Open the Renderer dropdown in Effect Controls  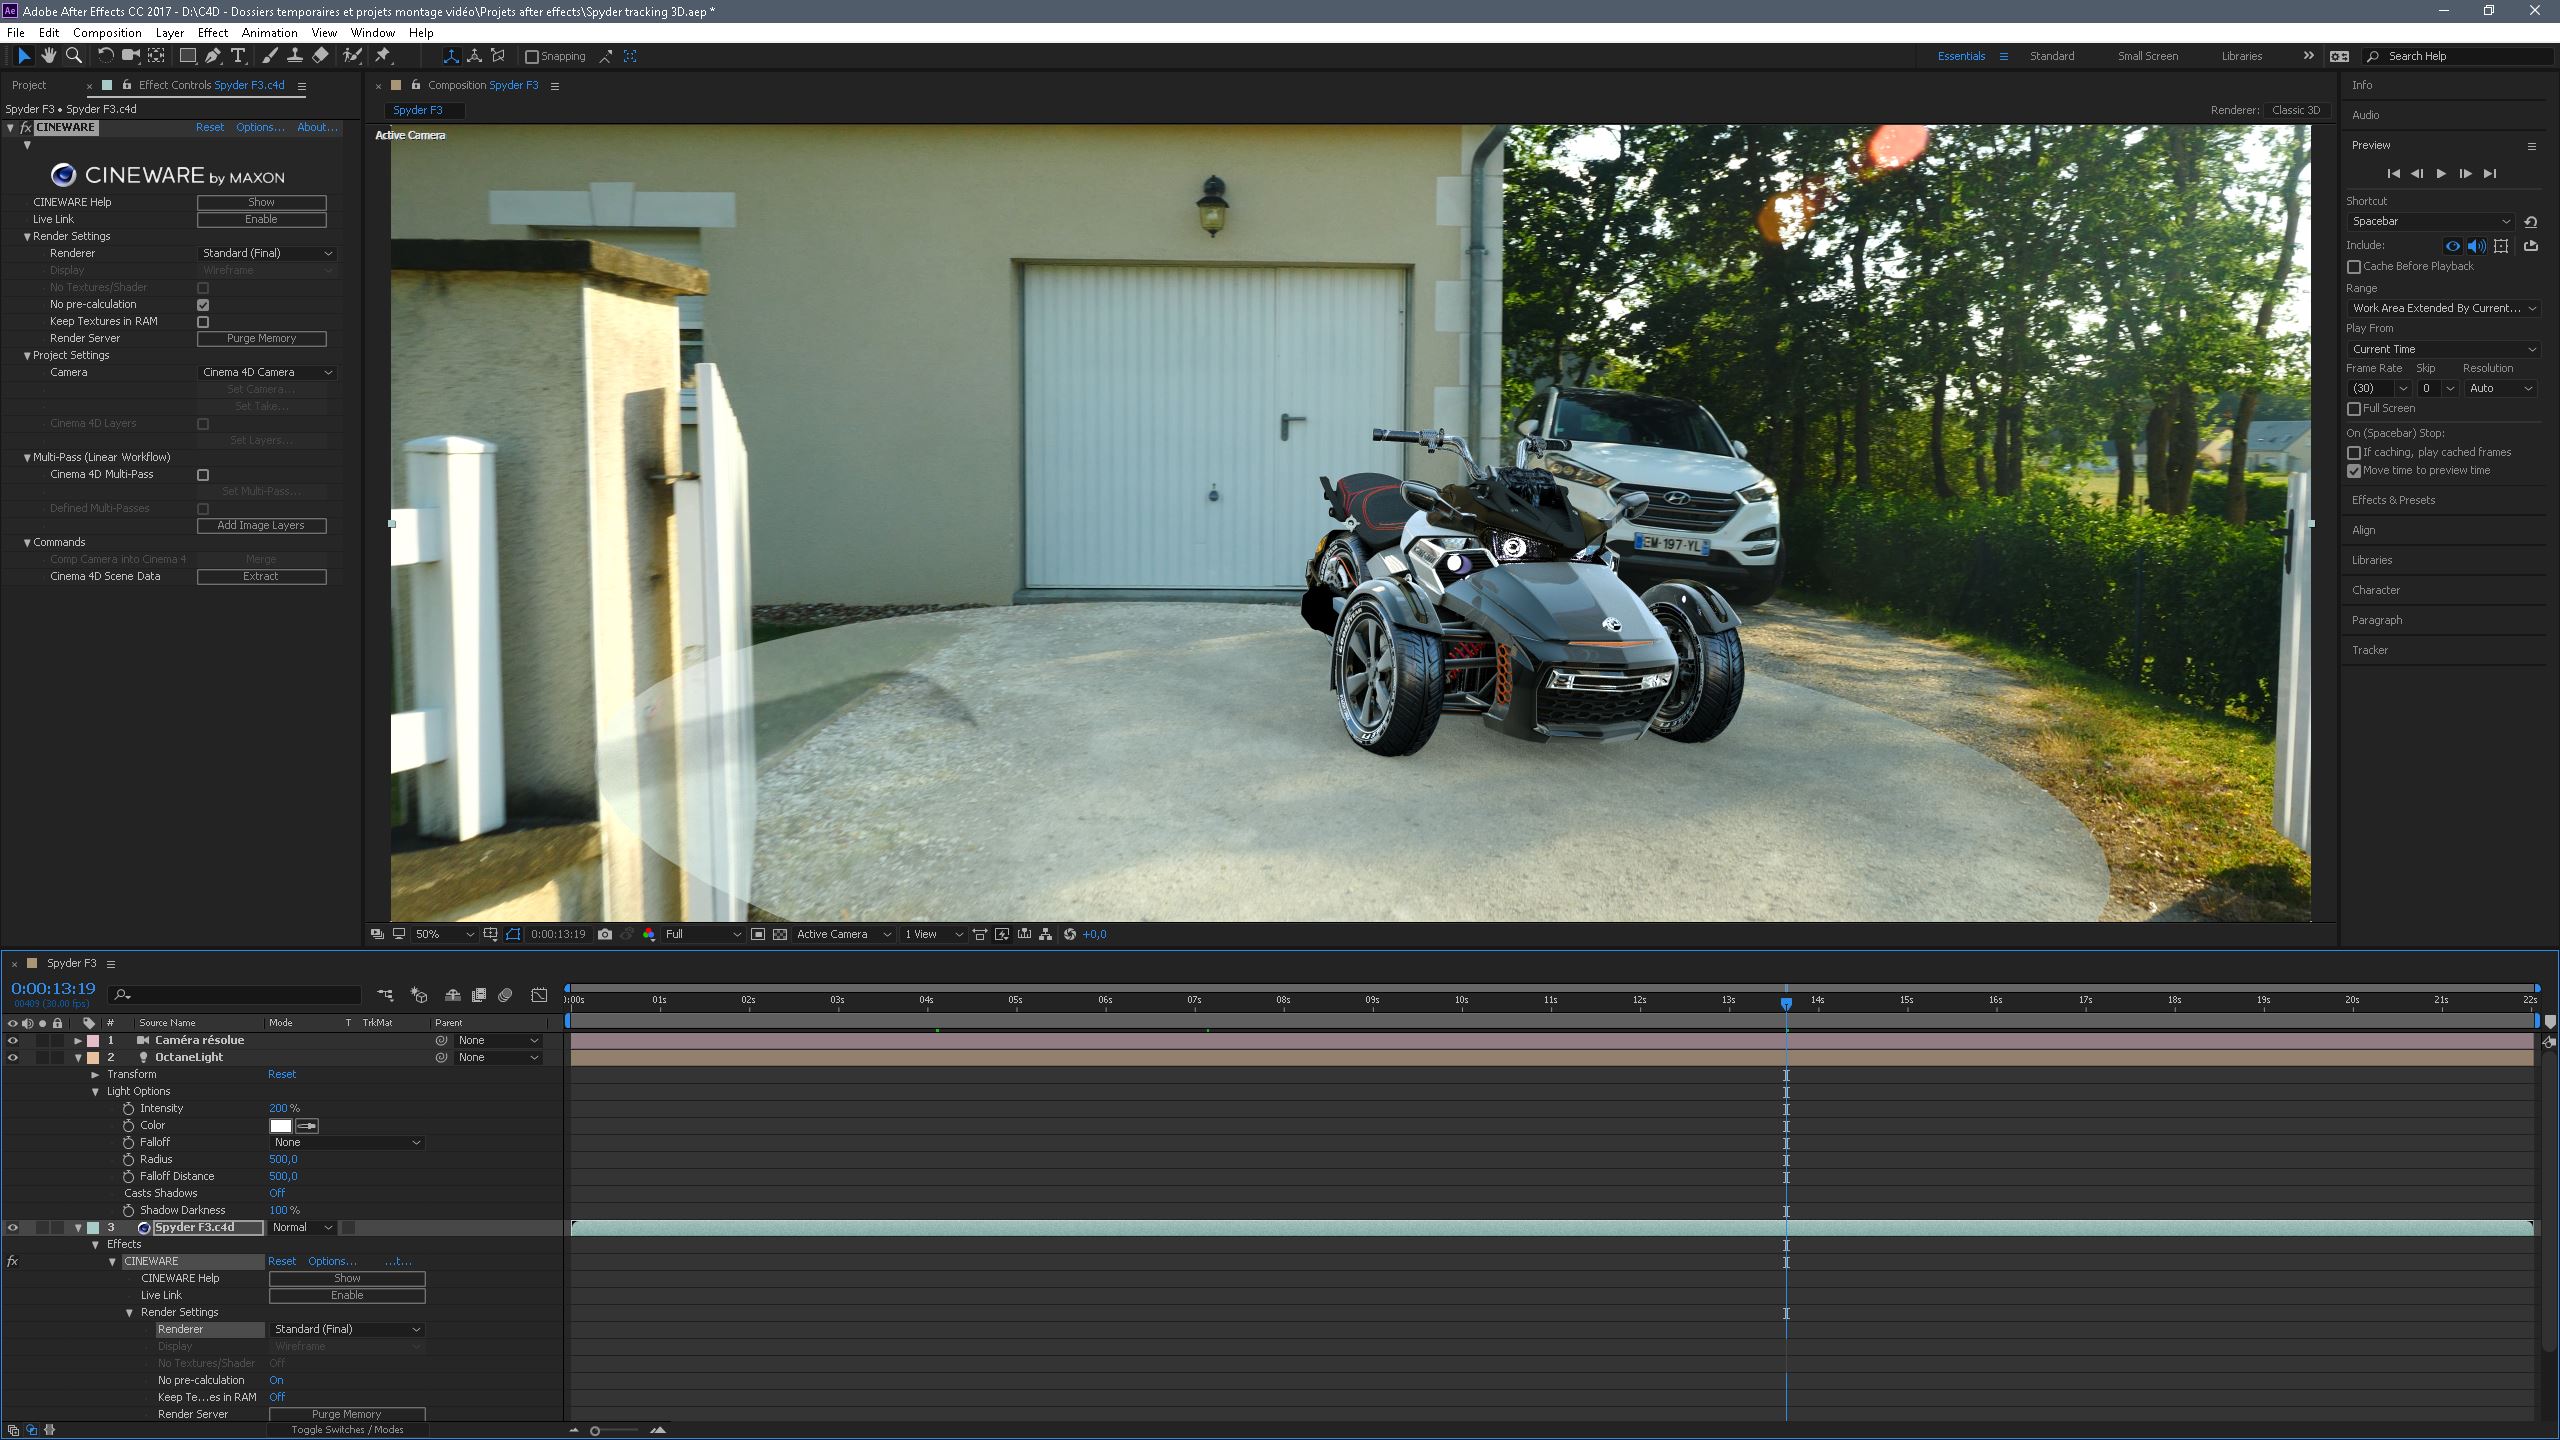[x=267, y=254]
